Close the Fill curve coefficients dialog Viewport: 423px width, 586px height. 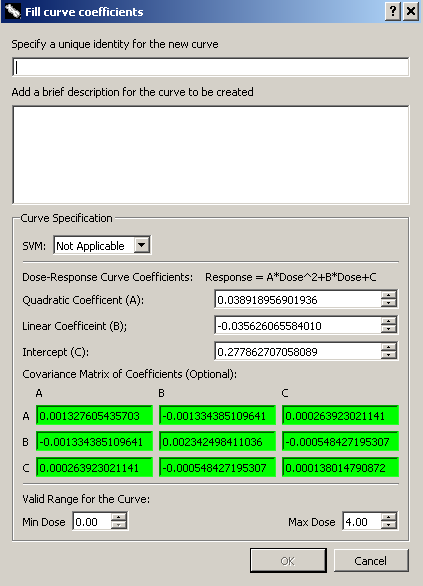pos(411,12)
